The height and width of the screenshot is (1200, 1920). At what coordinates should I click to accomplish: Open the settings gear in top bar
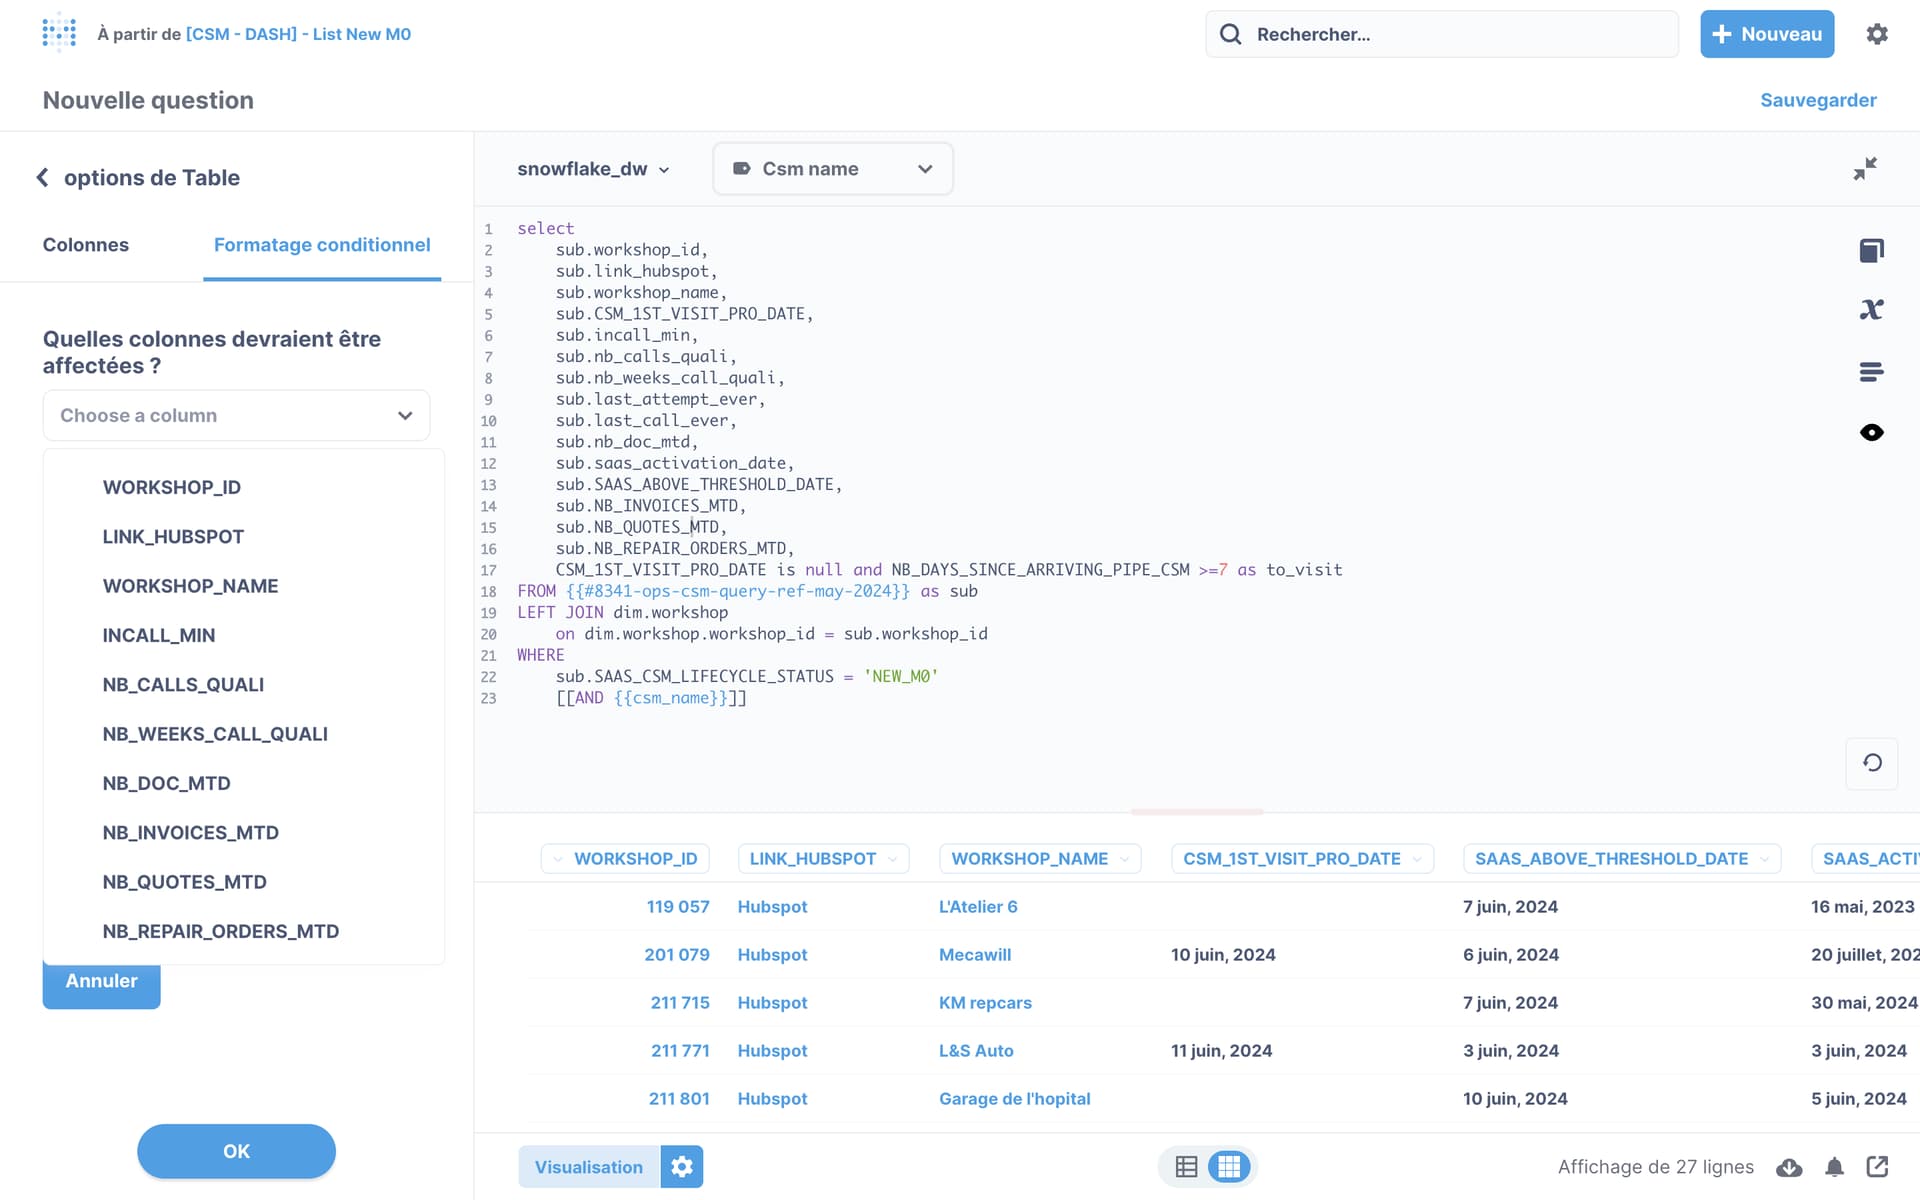coord(1877,34)
